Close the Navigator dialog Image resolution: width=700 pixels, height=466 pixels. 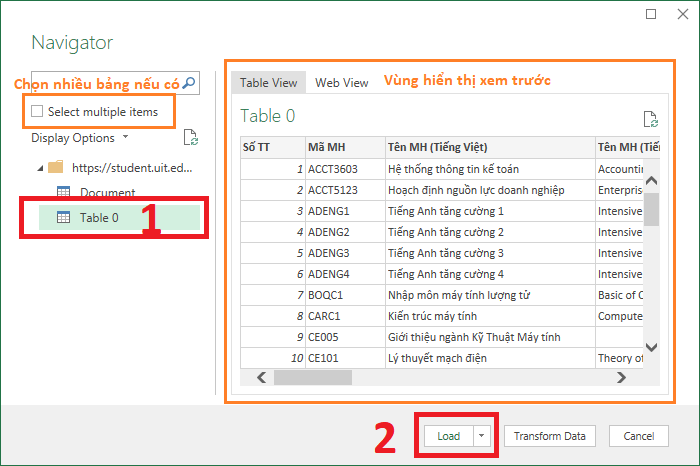pyautogui.click(x=683, y=14)
